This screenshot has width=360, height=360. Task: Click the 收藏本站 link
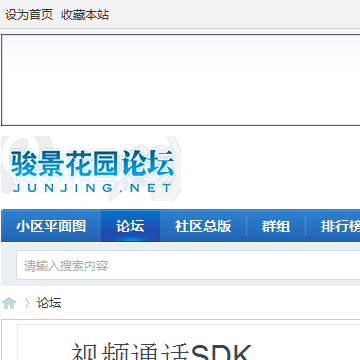85,15
